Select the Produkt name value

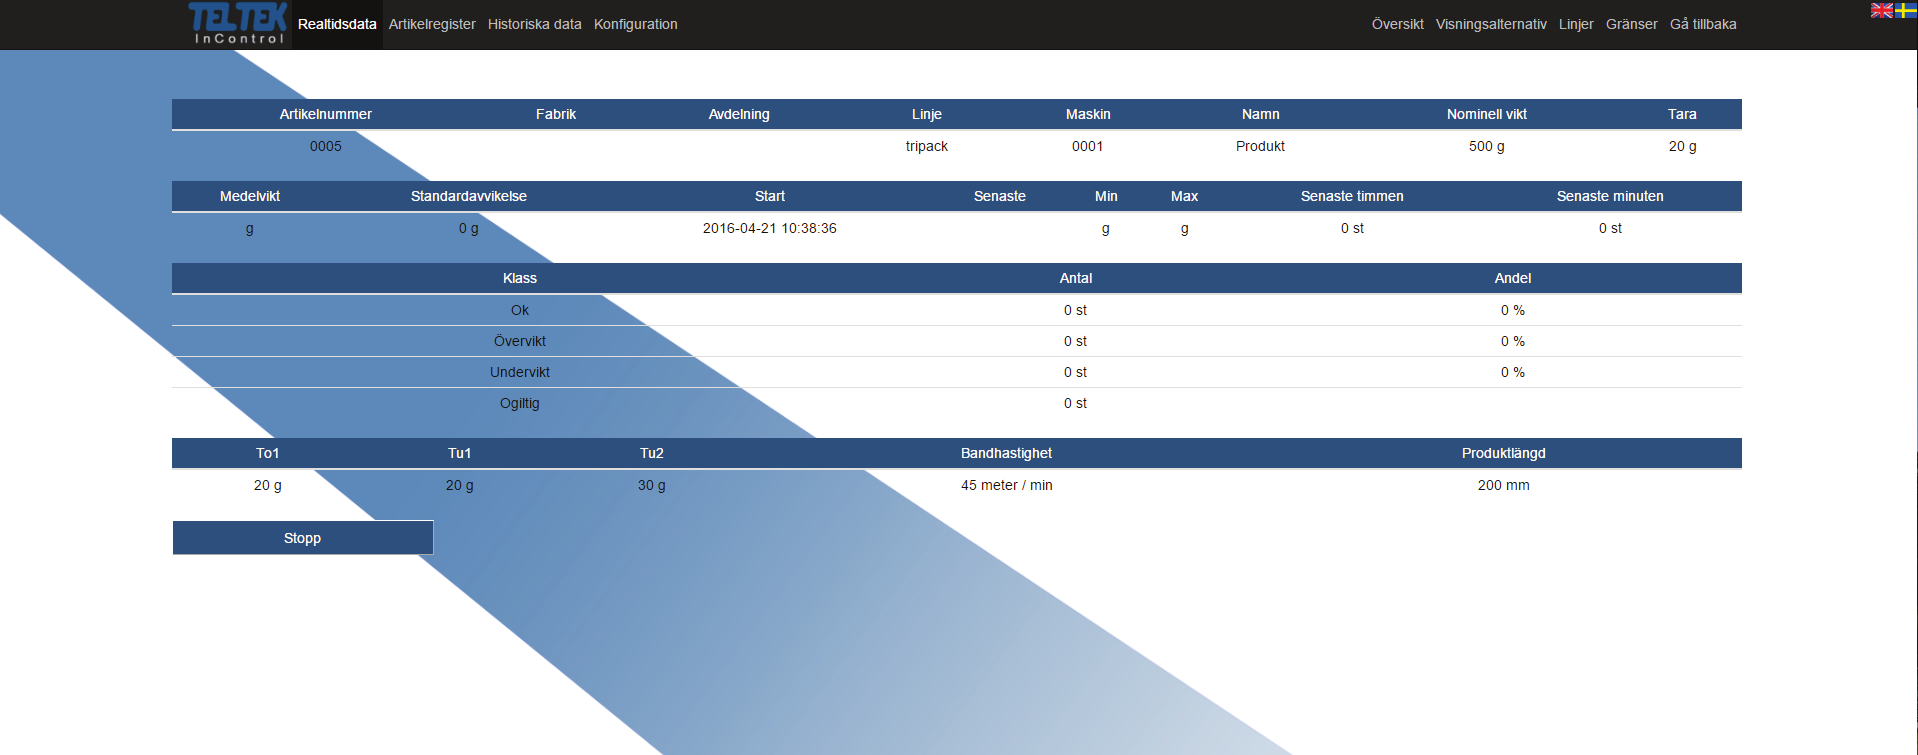(1260, 146)
